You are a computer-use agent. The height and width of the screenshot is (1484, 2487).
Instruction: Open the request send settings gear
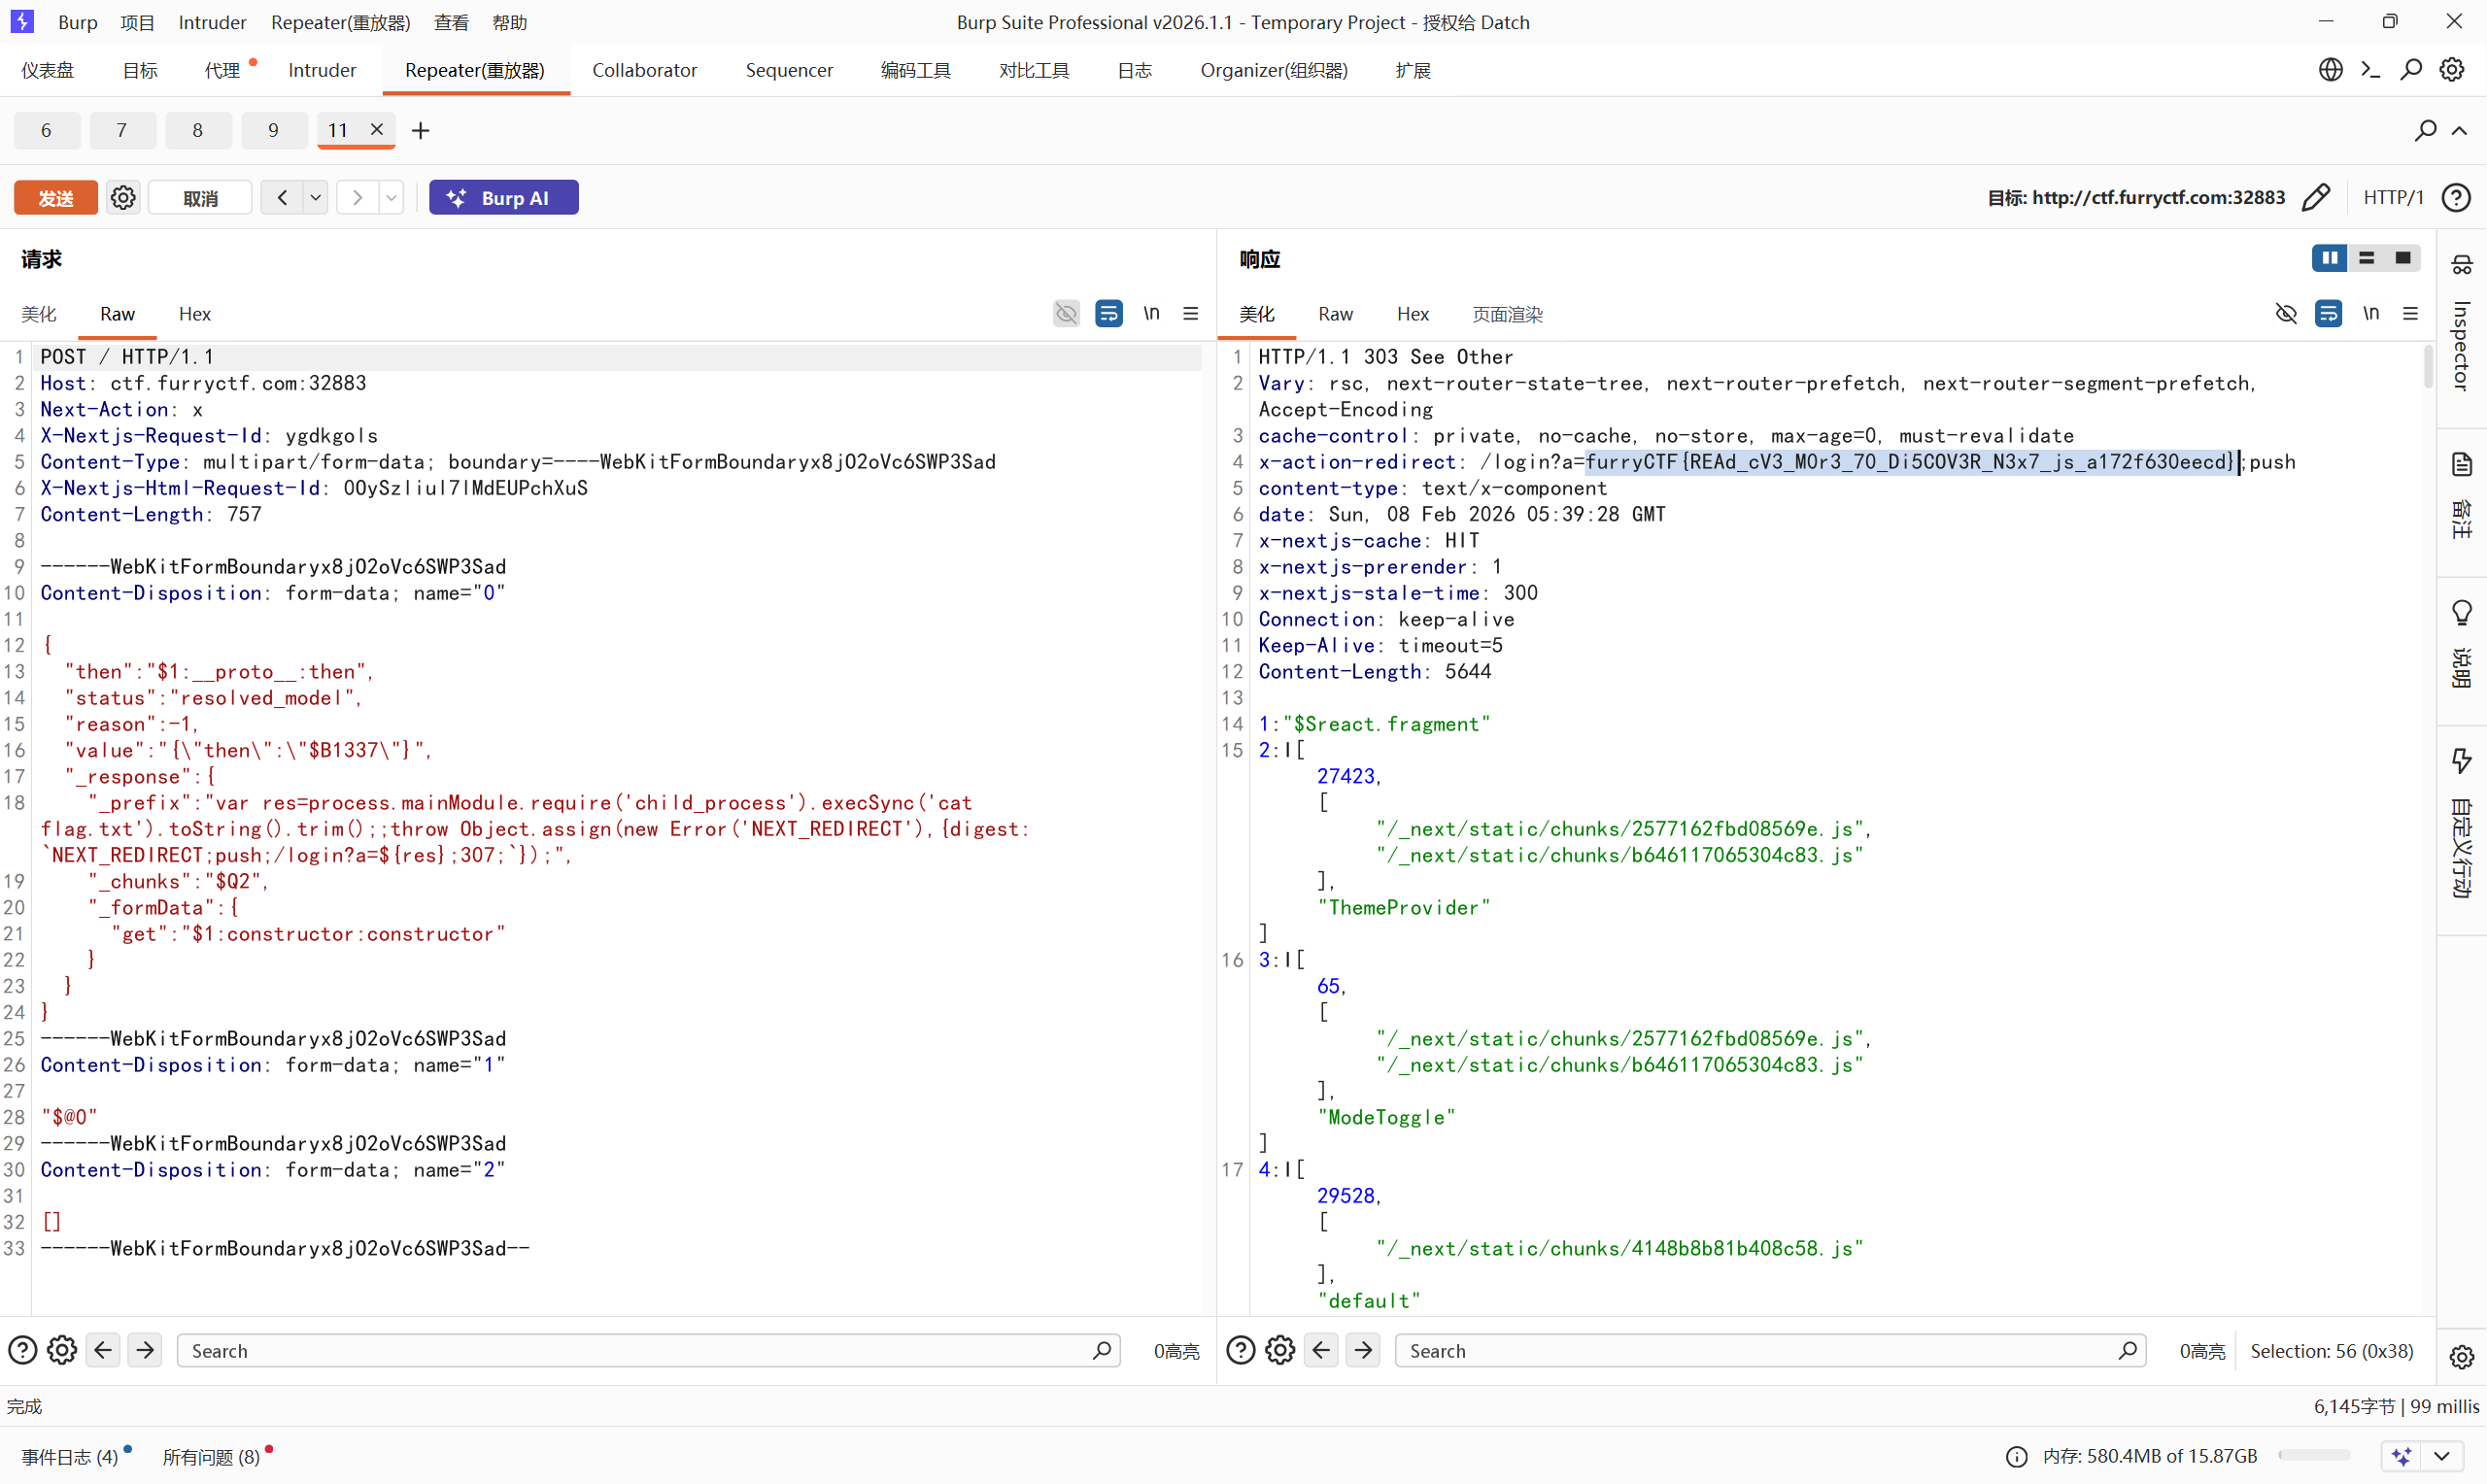[123, 198]
